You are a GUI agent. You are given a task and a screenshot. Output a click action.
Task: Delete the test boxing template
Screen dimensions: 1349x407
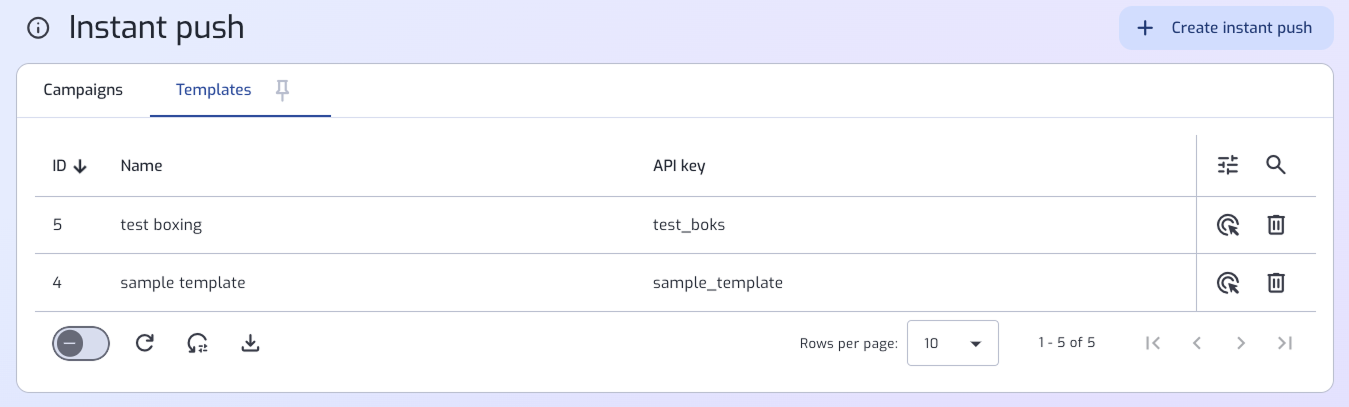pyautogui.click(x=1276, y=225)
